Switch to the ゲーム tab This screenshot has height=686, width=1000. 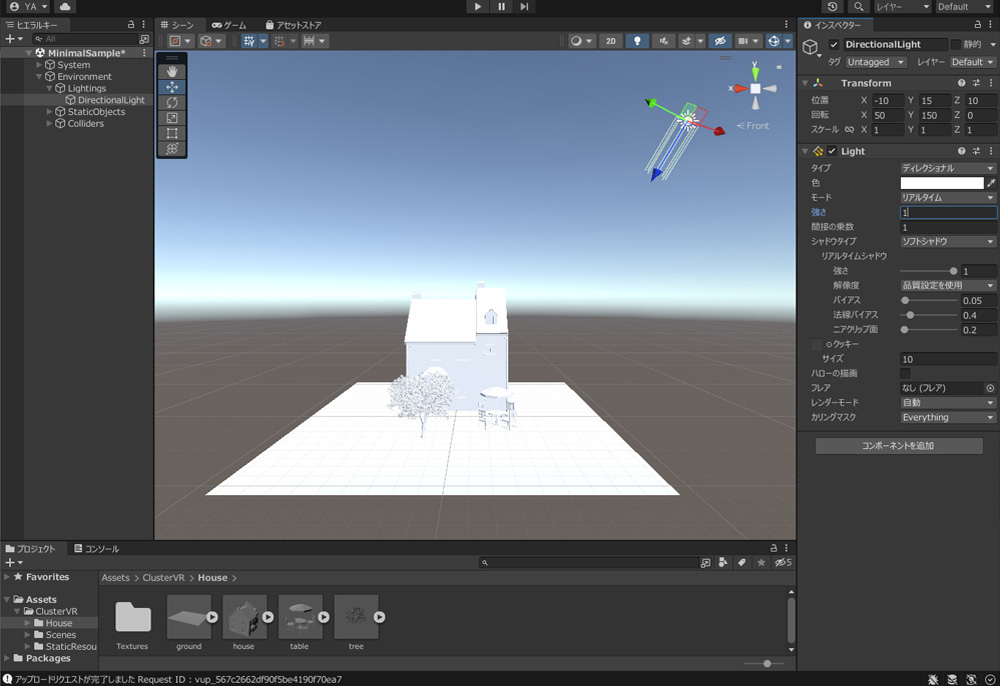pos(229,24)
